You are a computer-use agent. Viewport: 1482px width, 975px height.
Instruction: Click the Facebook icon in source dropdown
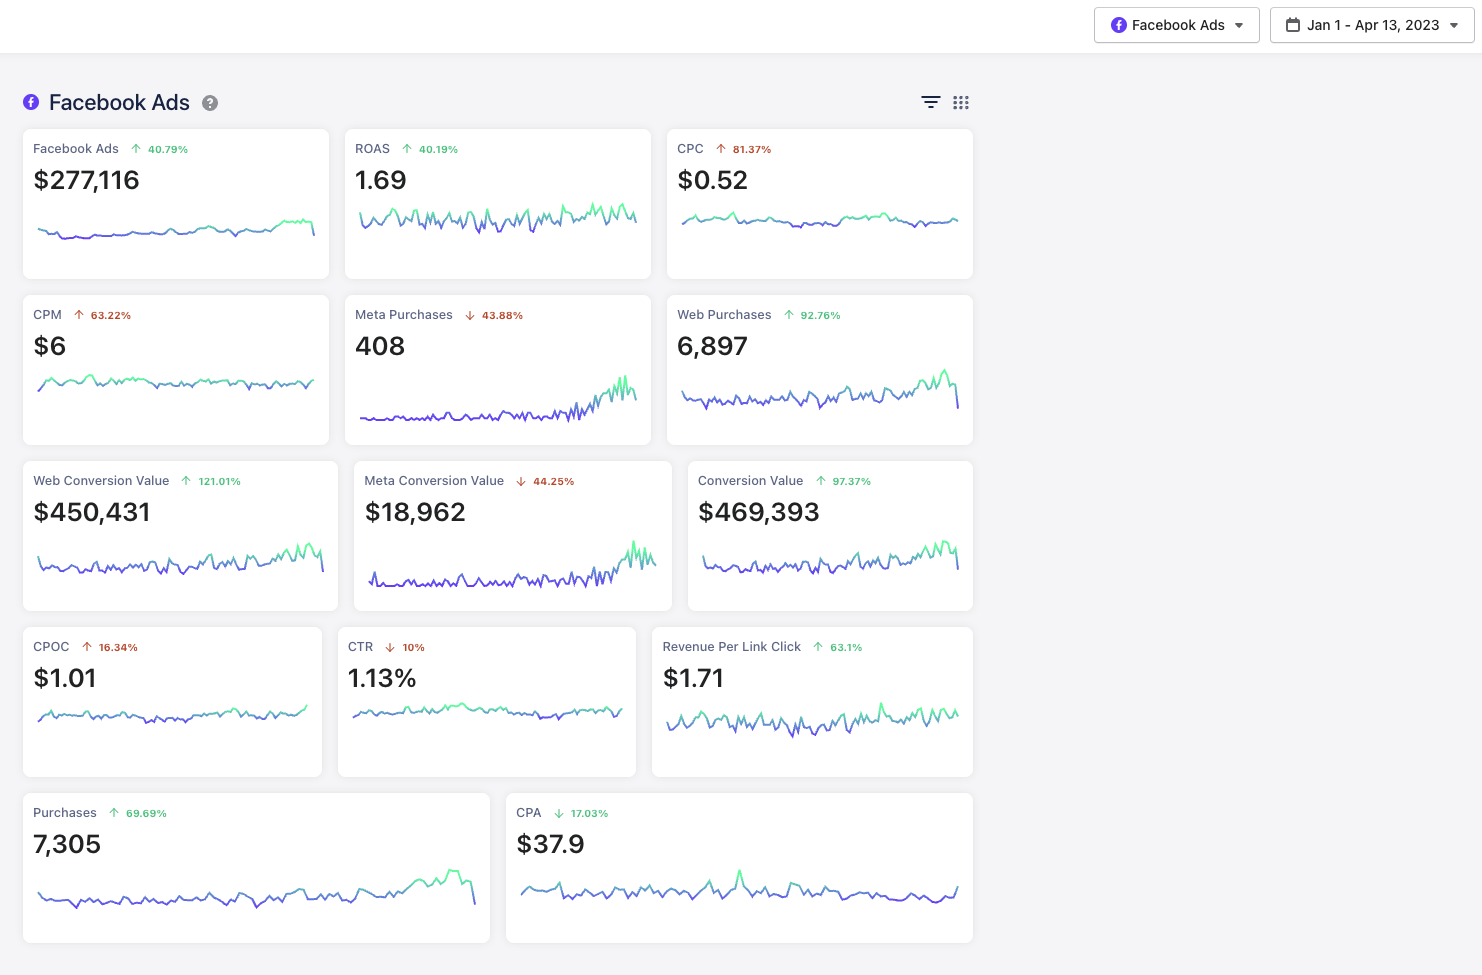click(x=1119, y=25)
